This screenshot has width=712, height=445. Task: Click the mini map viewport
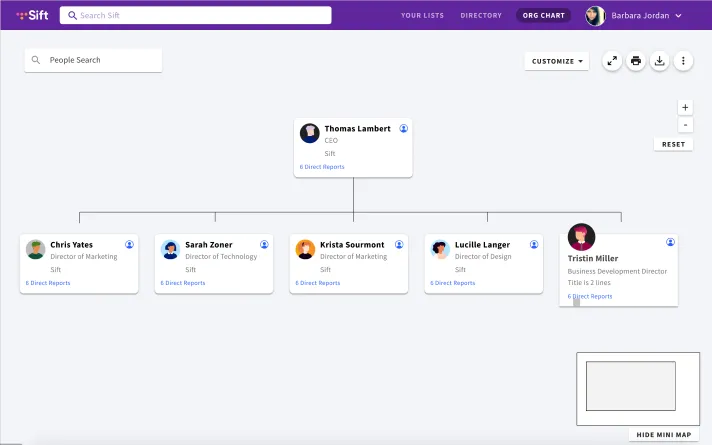point(631,386)
